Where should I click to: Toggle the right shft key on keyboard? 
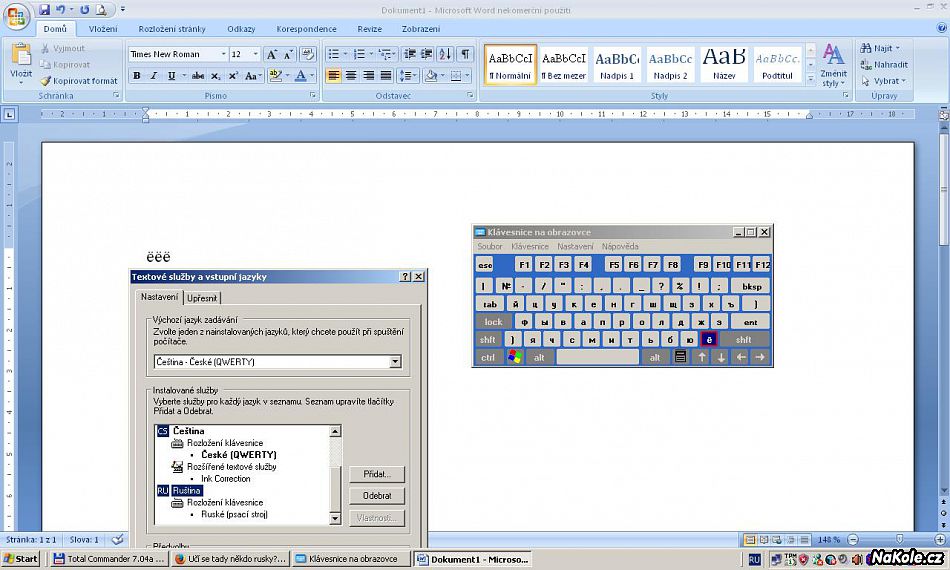click(x=743, y=340)
